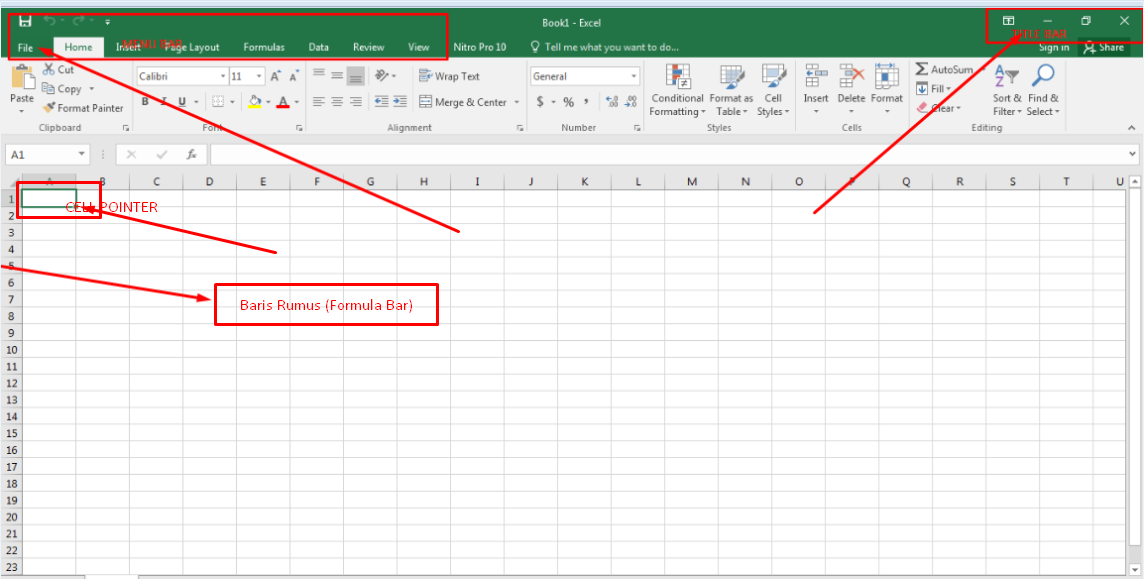This screenshot has width=1144, height=579.
Task: Toggle Italic formatting
Action: (x=163, y=101)
